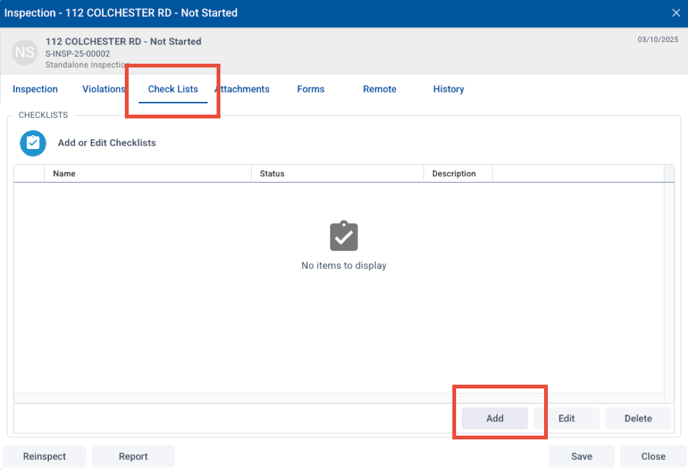
Task: Go to the Attachments tab
Action: pos(244,89)
